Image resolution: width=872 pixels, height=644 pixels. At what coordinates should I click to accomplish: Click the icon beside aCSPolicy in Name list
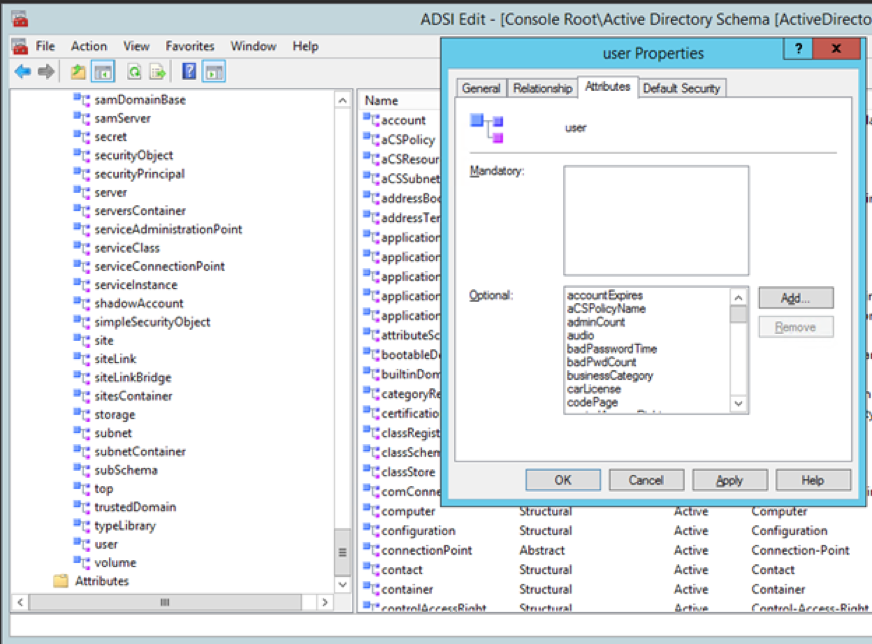pos(371,139)
